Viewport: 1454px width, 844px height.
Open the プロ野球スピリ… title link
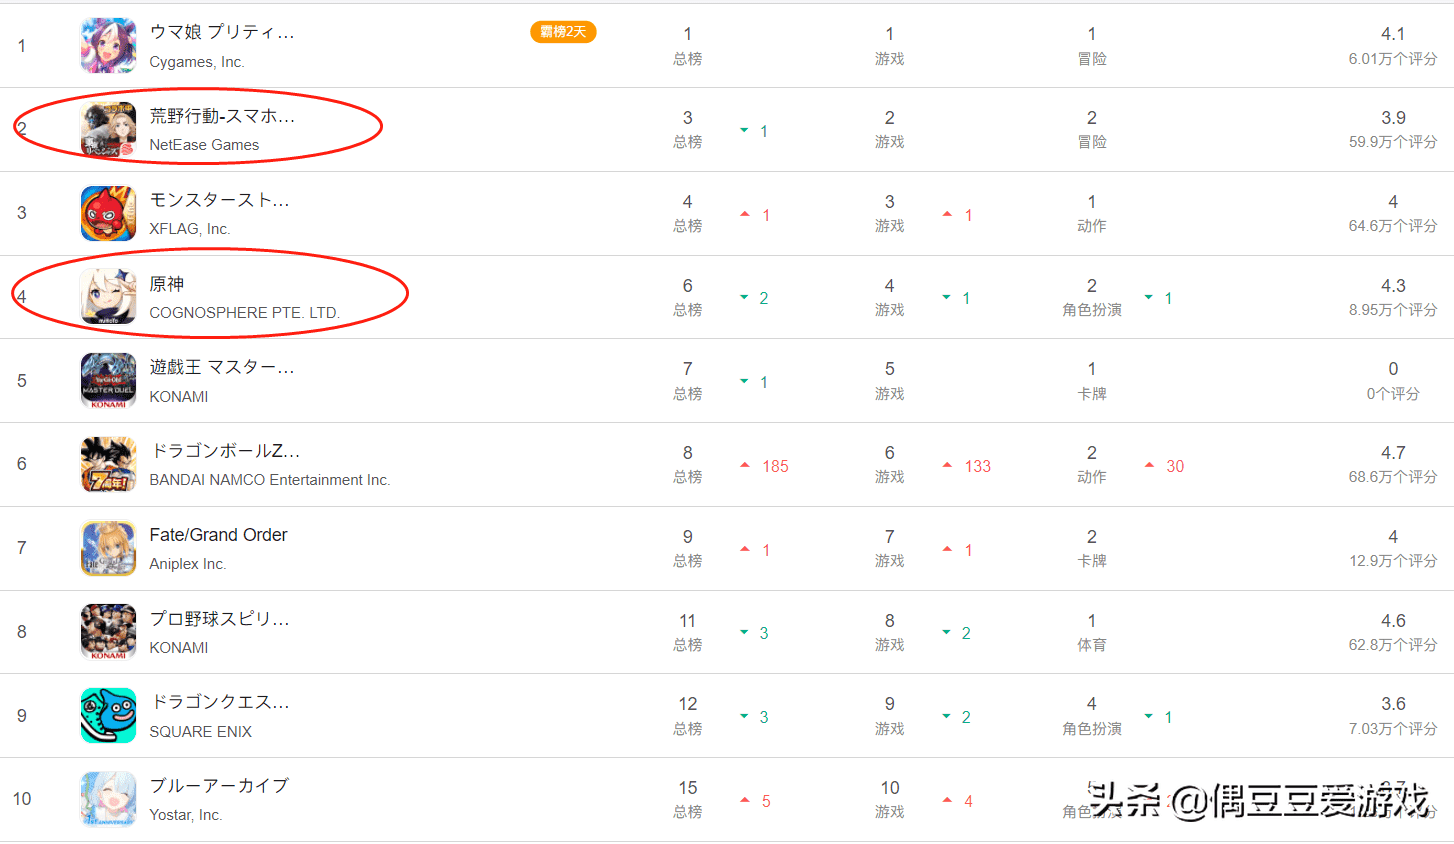(x=220, y=619)
